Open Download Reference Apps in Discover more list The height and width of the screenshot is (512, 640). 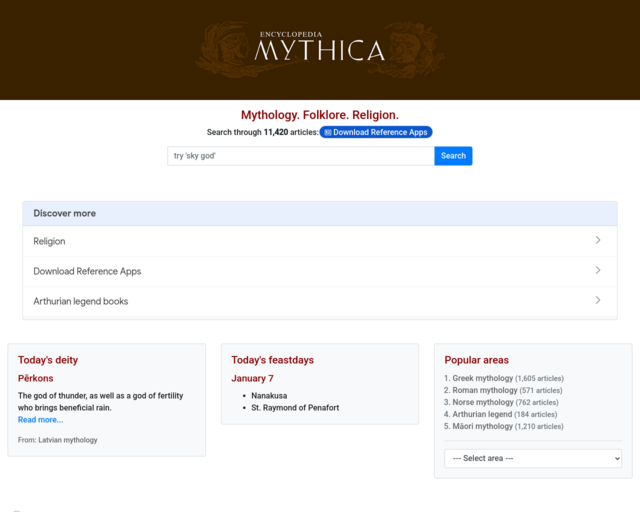(320, 272)
